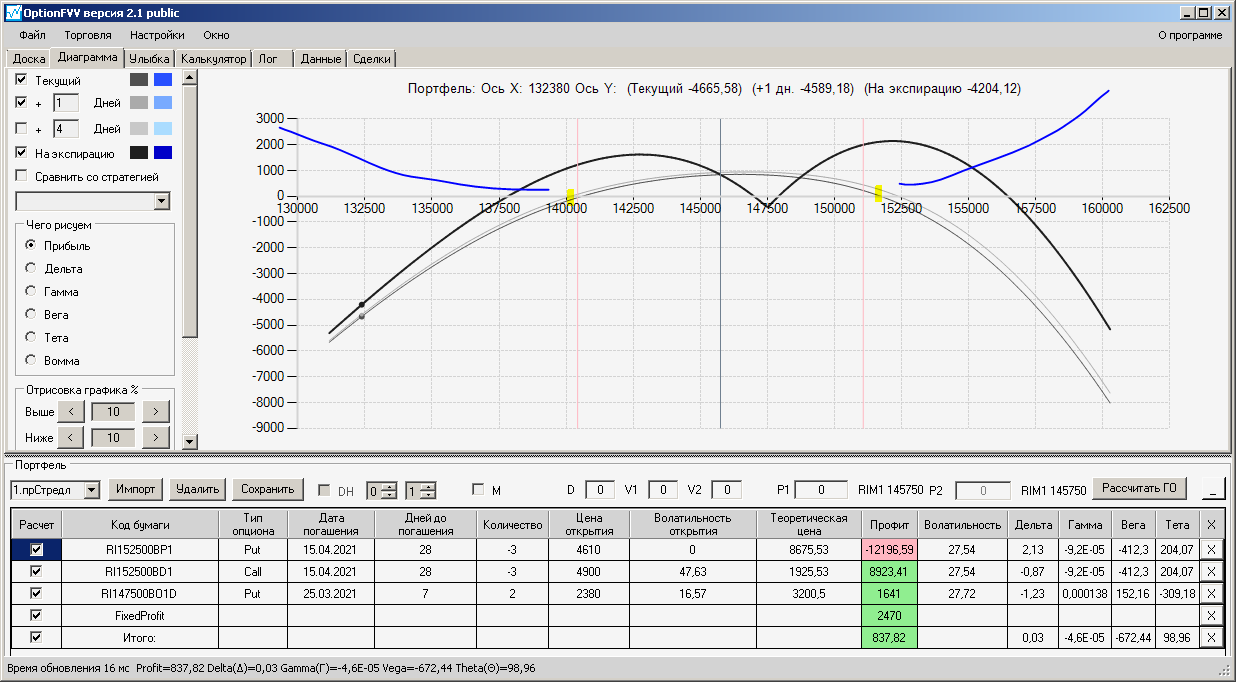
Task: Click the X in the FixedProfit row
Action: click(x=1211, y=615)
